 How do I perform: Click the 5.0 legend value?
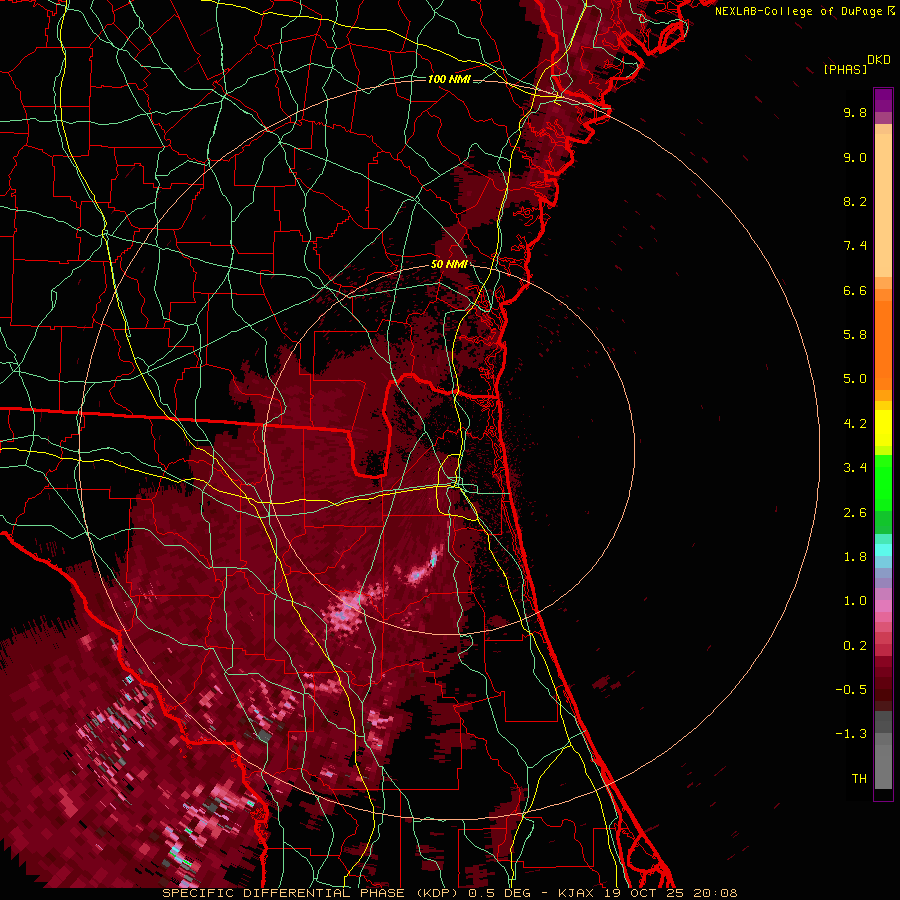pos(855,379)
